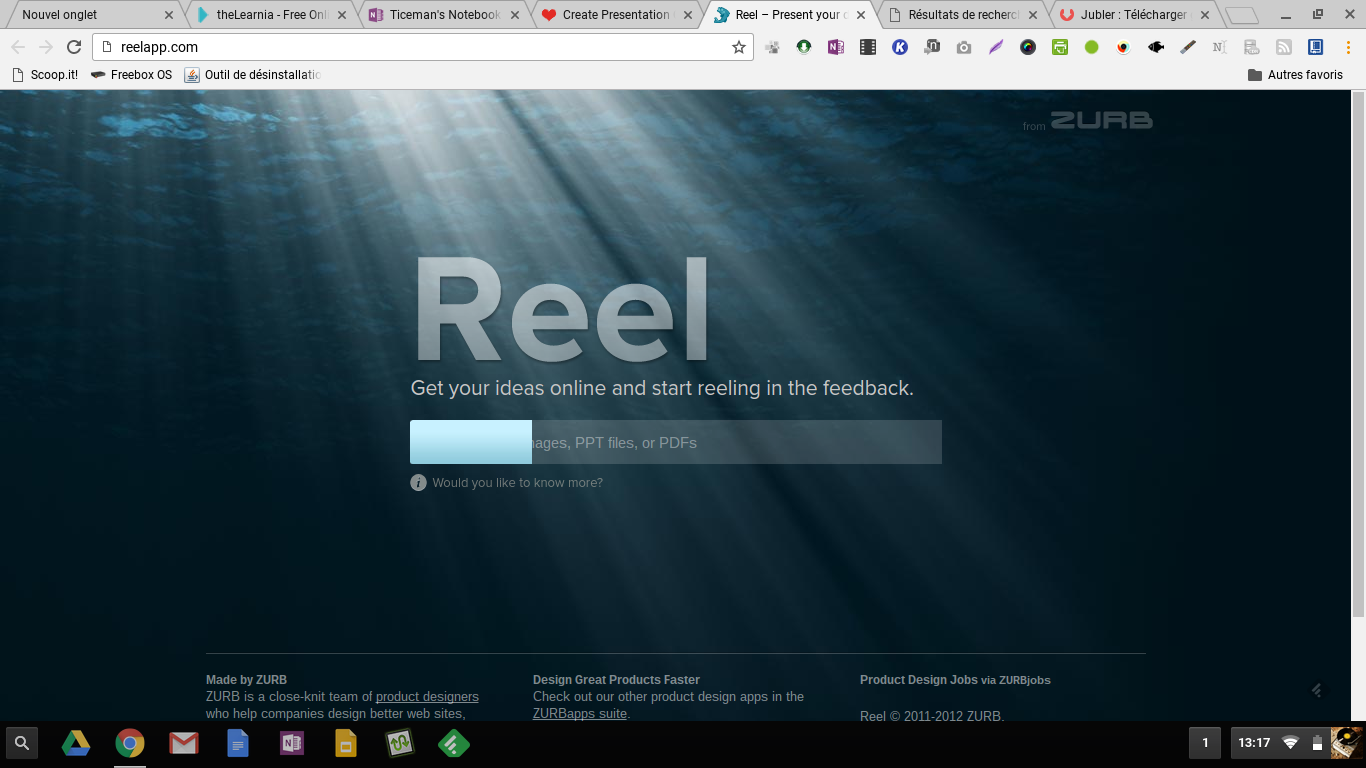The height and width of the screenshot is (768, 1366).
Task: Click the upload bar for images, PPT, PDFs
Action: coord(675,442)
